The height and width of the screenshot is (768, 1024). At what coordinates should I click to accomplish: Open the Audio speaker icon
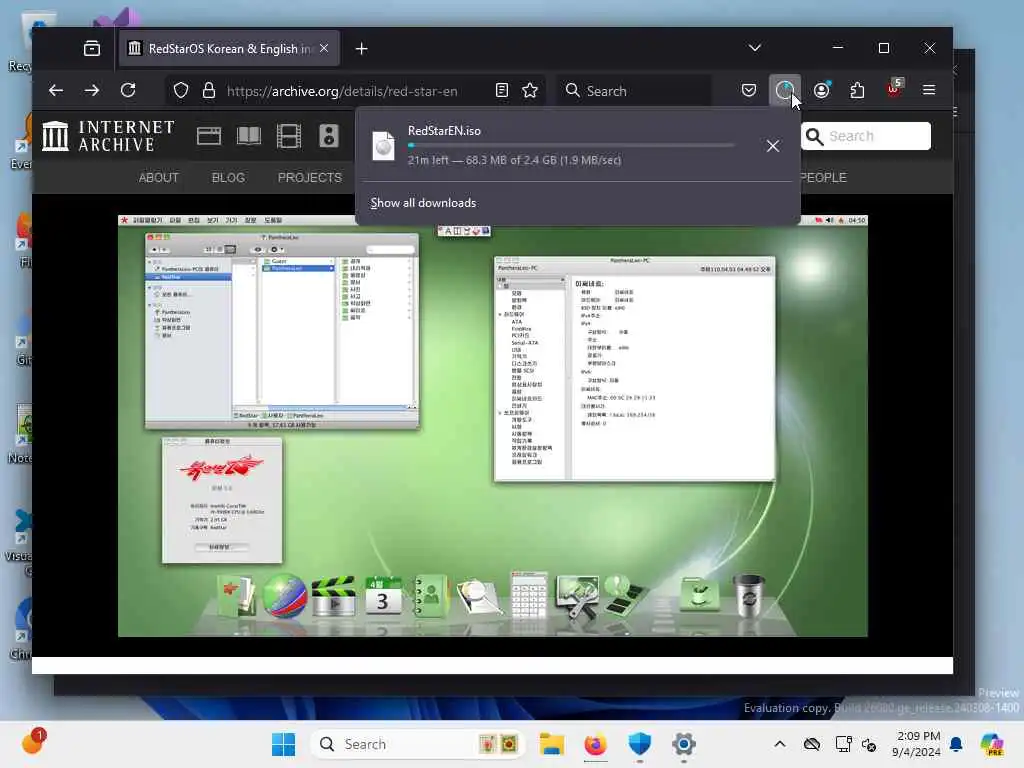(328, 136)
